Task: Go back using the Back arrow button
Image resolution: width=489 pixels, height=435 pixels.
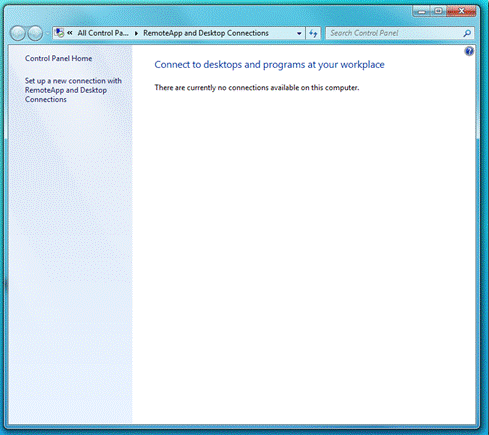Action: 18,33
